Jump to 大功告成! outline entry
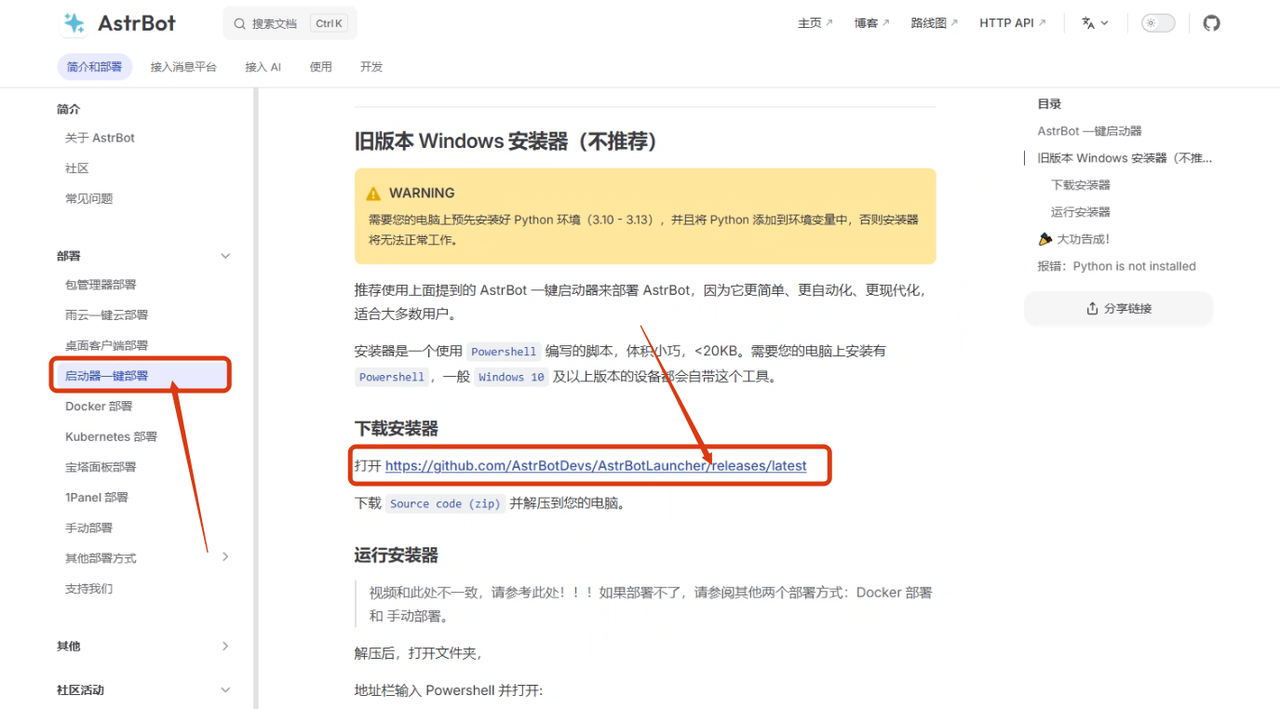Image resolution: width=1280 pixels, height=709 pixels. pos(1074,239)
